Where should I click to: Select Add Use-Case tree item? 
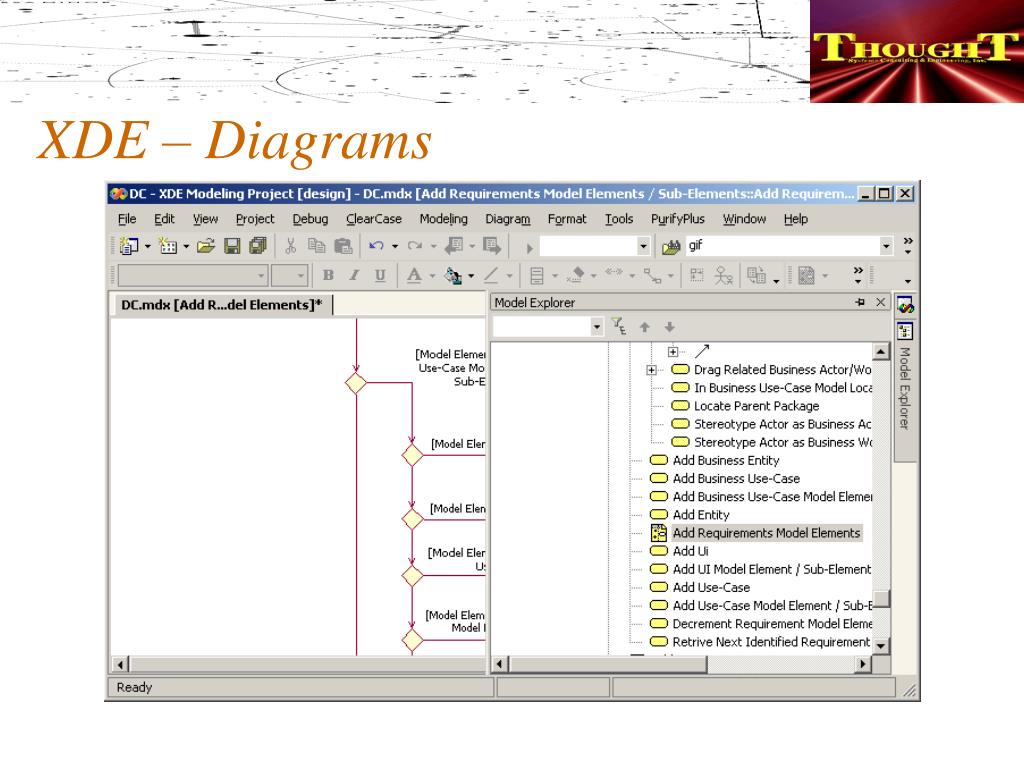711,587
